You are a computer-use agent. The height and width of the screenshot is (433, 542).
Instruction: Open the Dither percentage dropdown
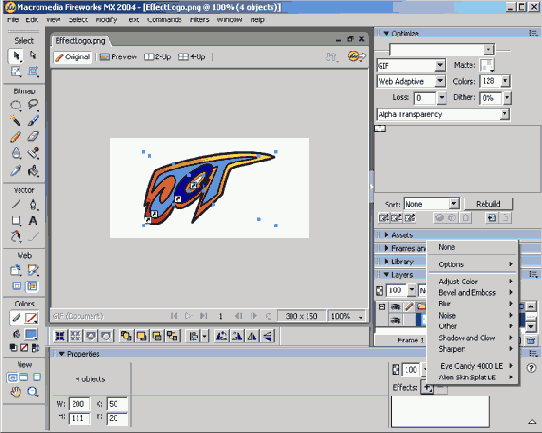506,98
